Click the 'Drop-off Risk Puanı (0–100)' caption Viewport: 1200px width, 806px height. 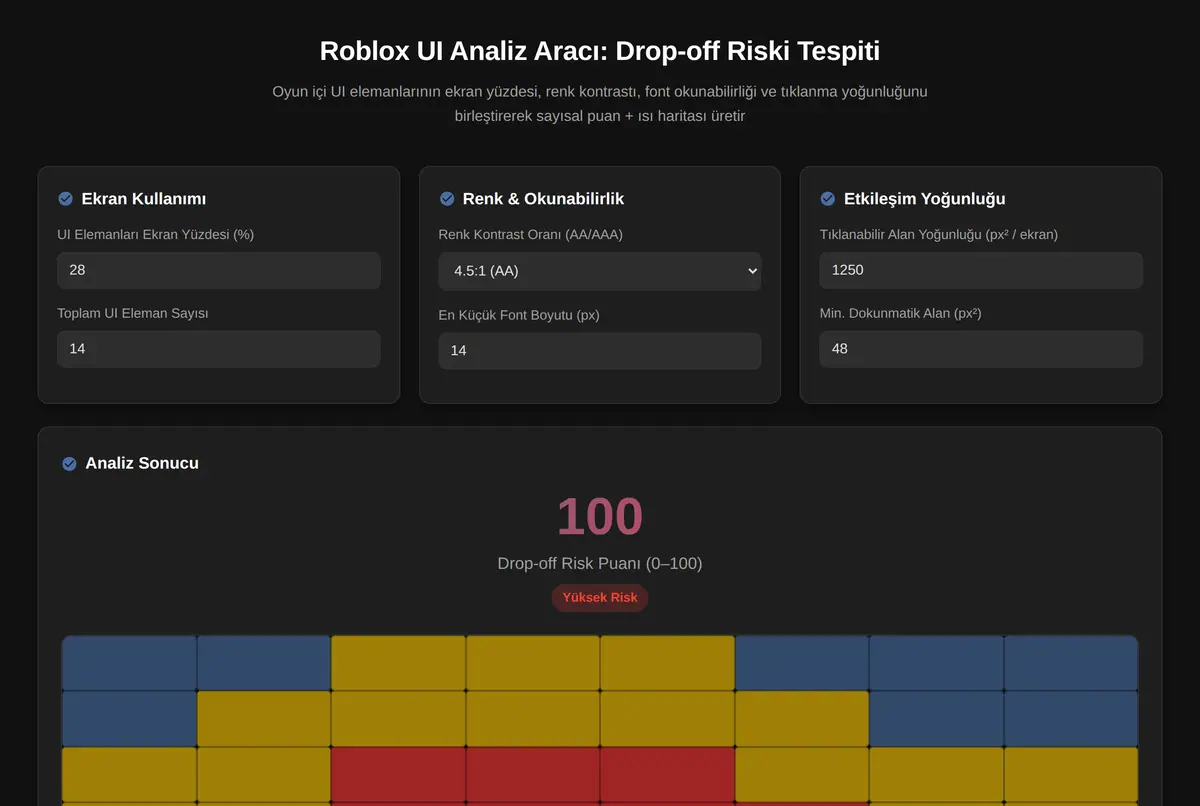point(600,564)
